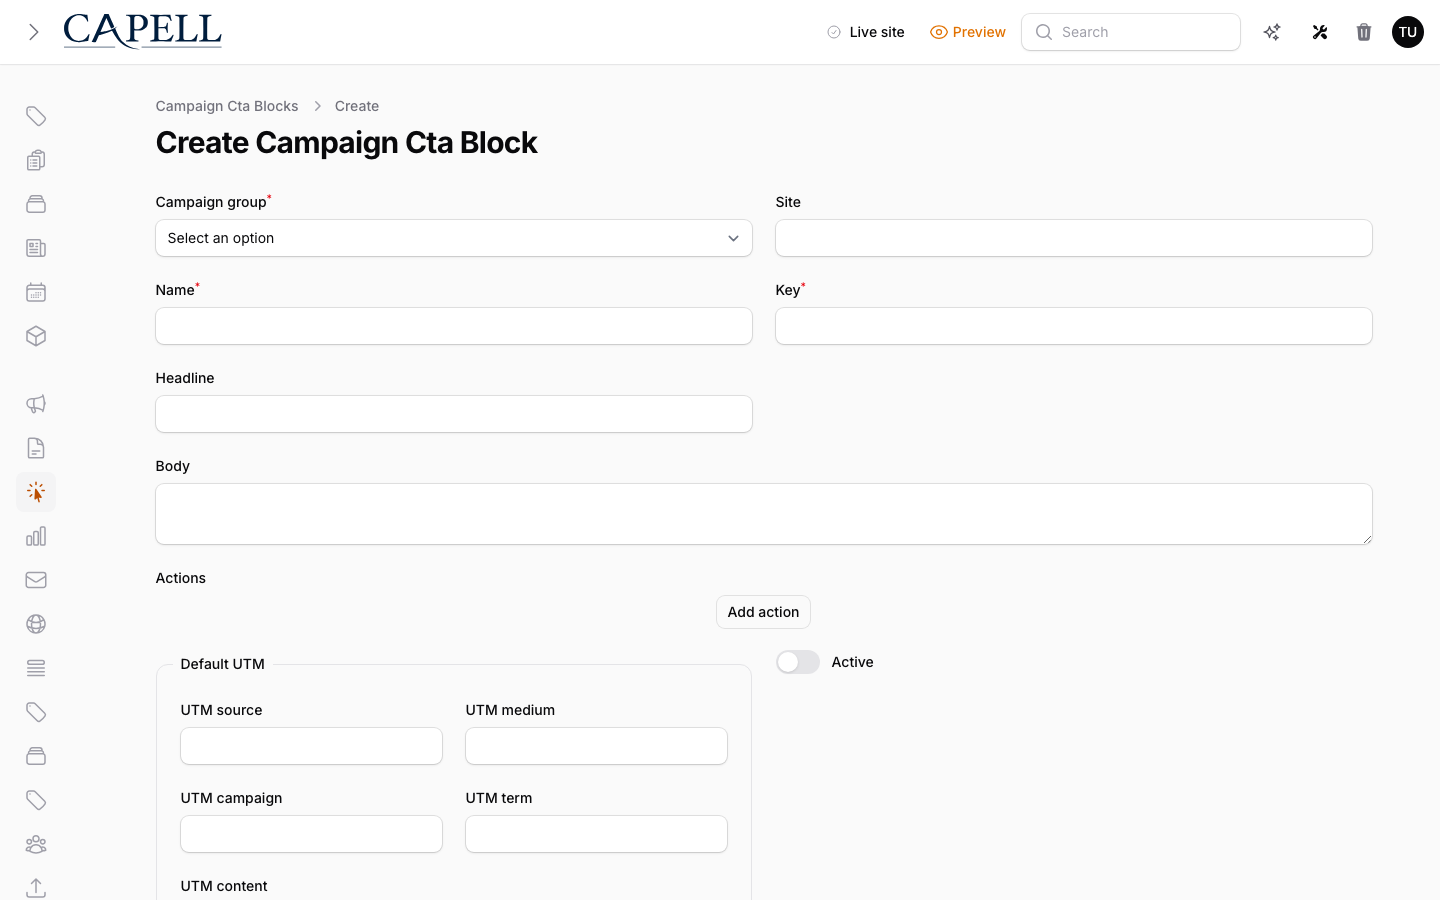Click the Create breadcrumb
This screenshot has width=1440, height=900.
357,106
